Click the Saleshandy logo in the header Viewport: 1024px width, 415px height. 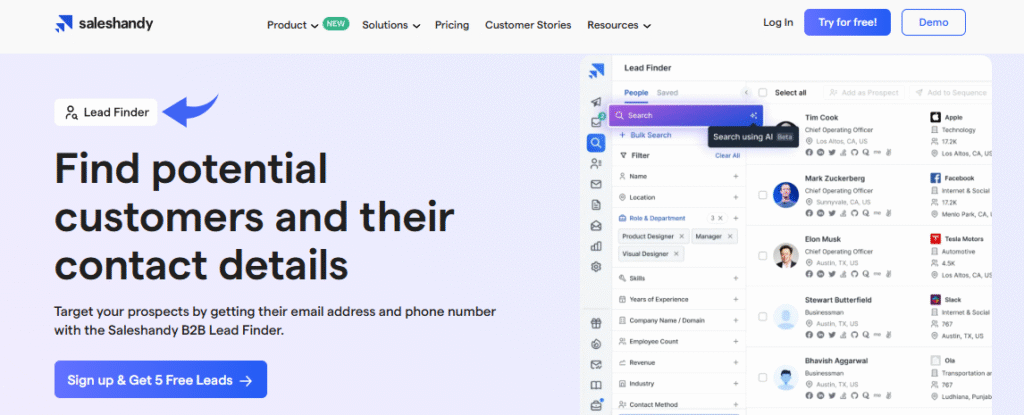pos(104,24)
